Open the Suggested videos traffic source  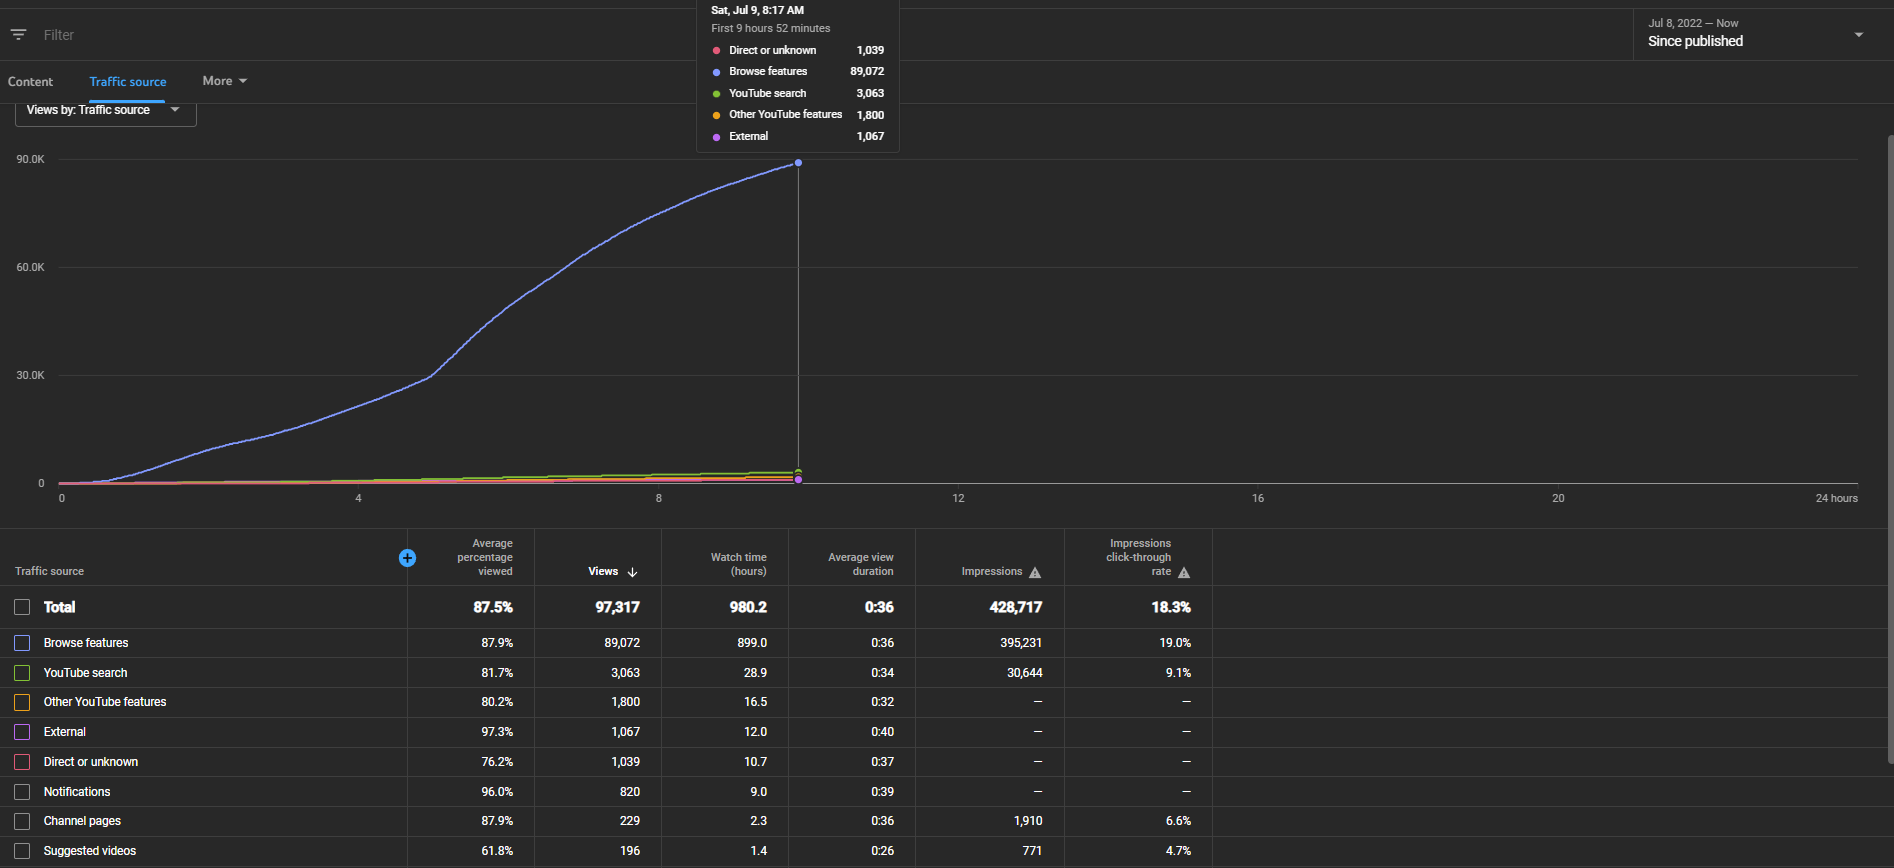pyautogui.click(x=90, y=851)
